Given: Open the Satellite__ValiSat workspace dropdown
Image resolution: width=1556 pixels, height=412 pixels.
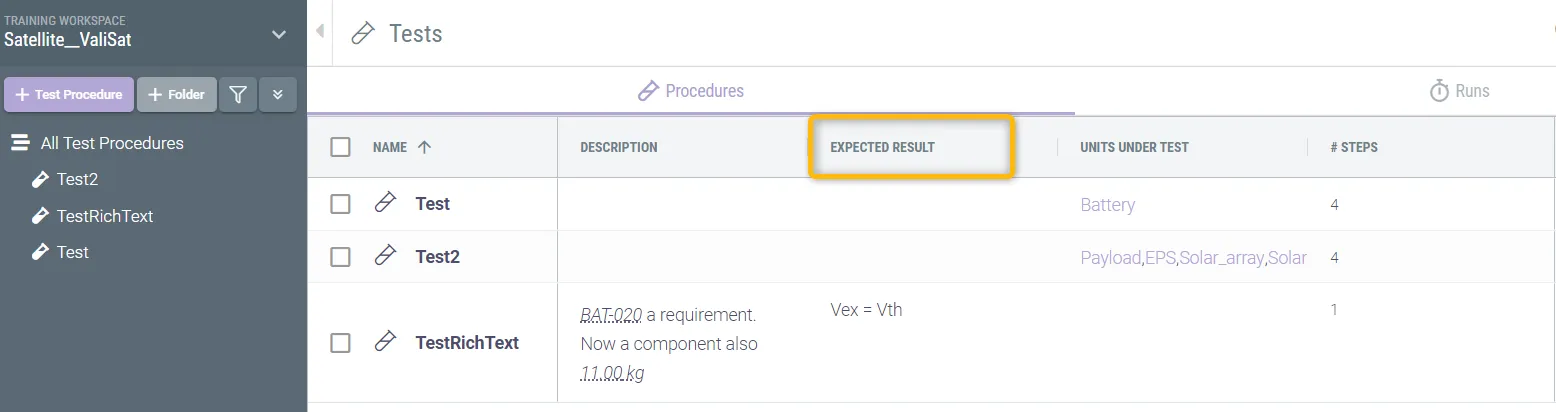Looking at the screenshot, I should 278,35.
